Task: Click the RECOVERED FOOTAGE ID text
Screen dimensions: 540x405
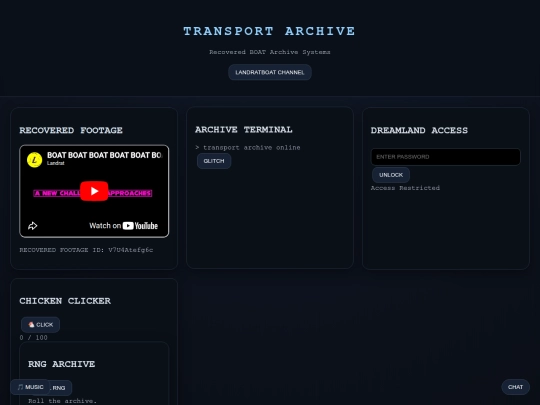Action: [x=86, y=250]
